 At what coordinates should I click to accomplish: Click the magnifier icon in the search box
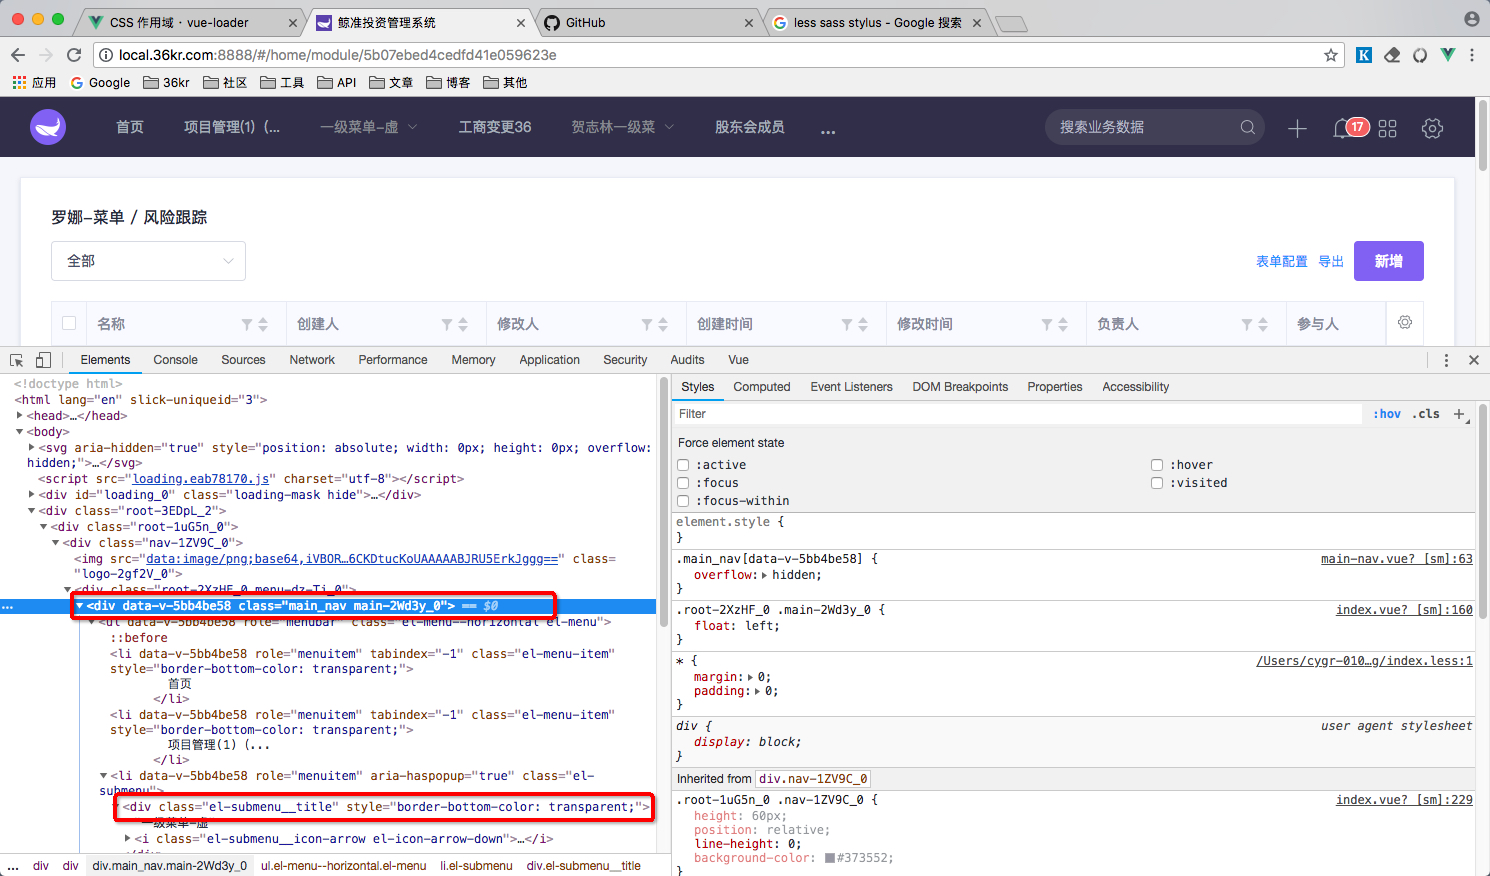pyautogui.click(x=1248, y=127)
